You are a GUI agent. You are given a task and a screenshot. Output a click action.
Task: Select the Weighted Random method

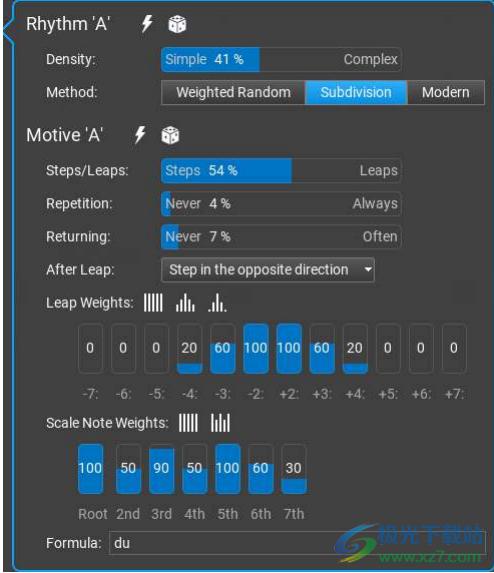233,92
